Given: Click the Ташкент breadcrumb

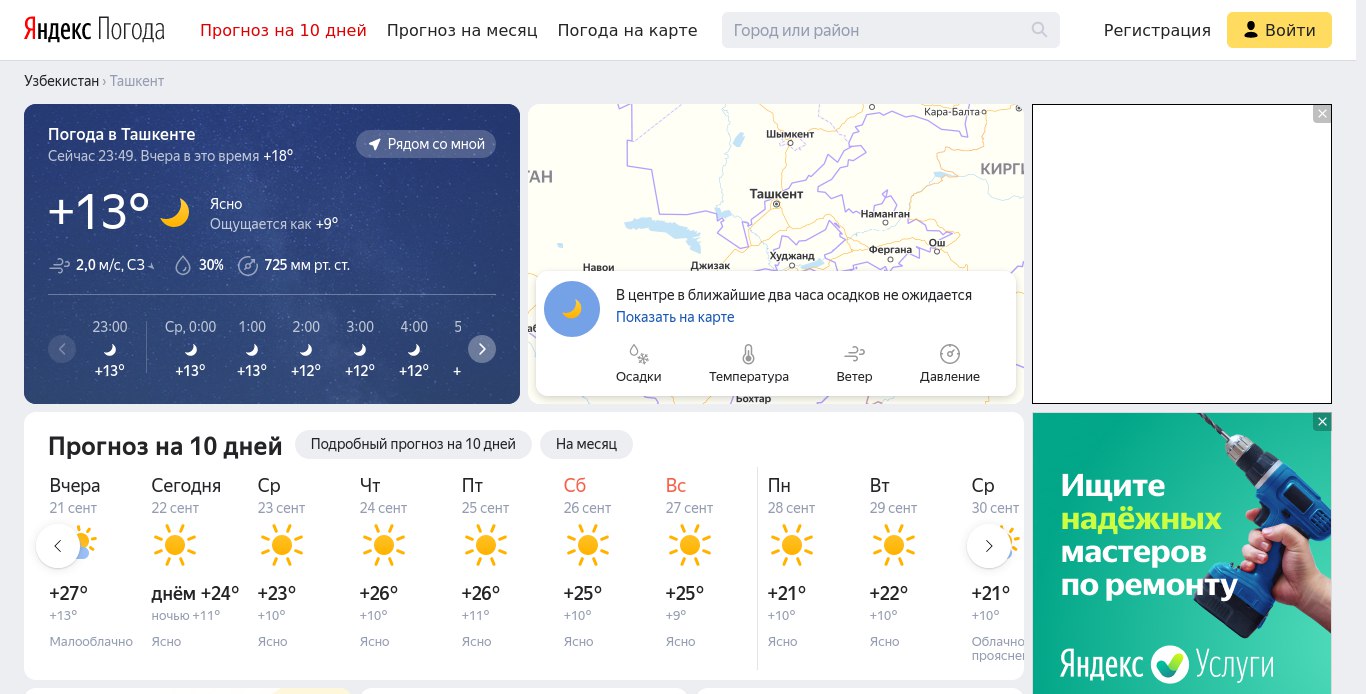Looking at the screenshot, I should click(x=137, y=80).
